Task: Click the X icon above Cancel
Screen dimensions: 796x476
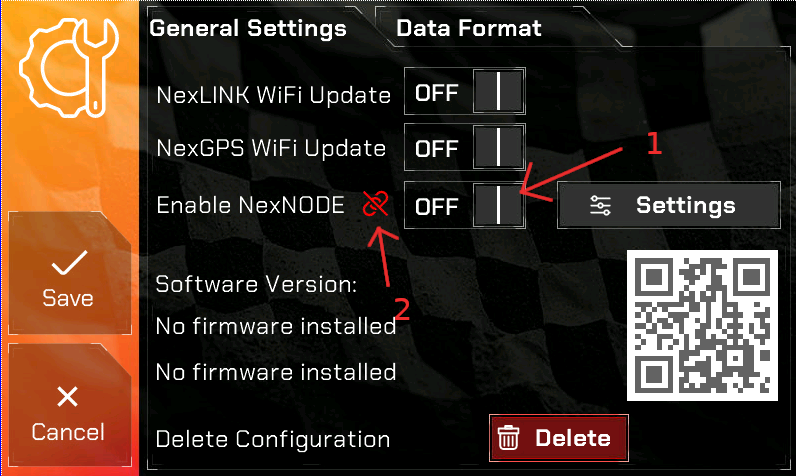Action: coord(68,396)
